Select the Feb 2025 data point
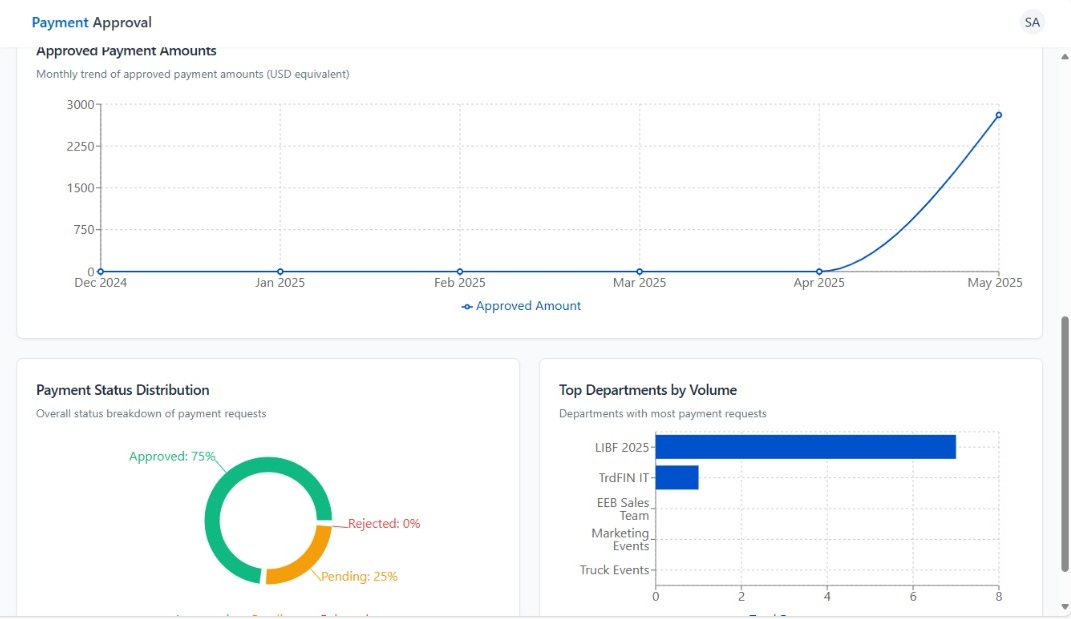The height and width of the screenshot is (619, 1071). click(460, 271)
